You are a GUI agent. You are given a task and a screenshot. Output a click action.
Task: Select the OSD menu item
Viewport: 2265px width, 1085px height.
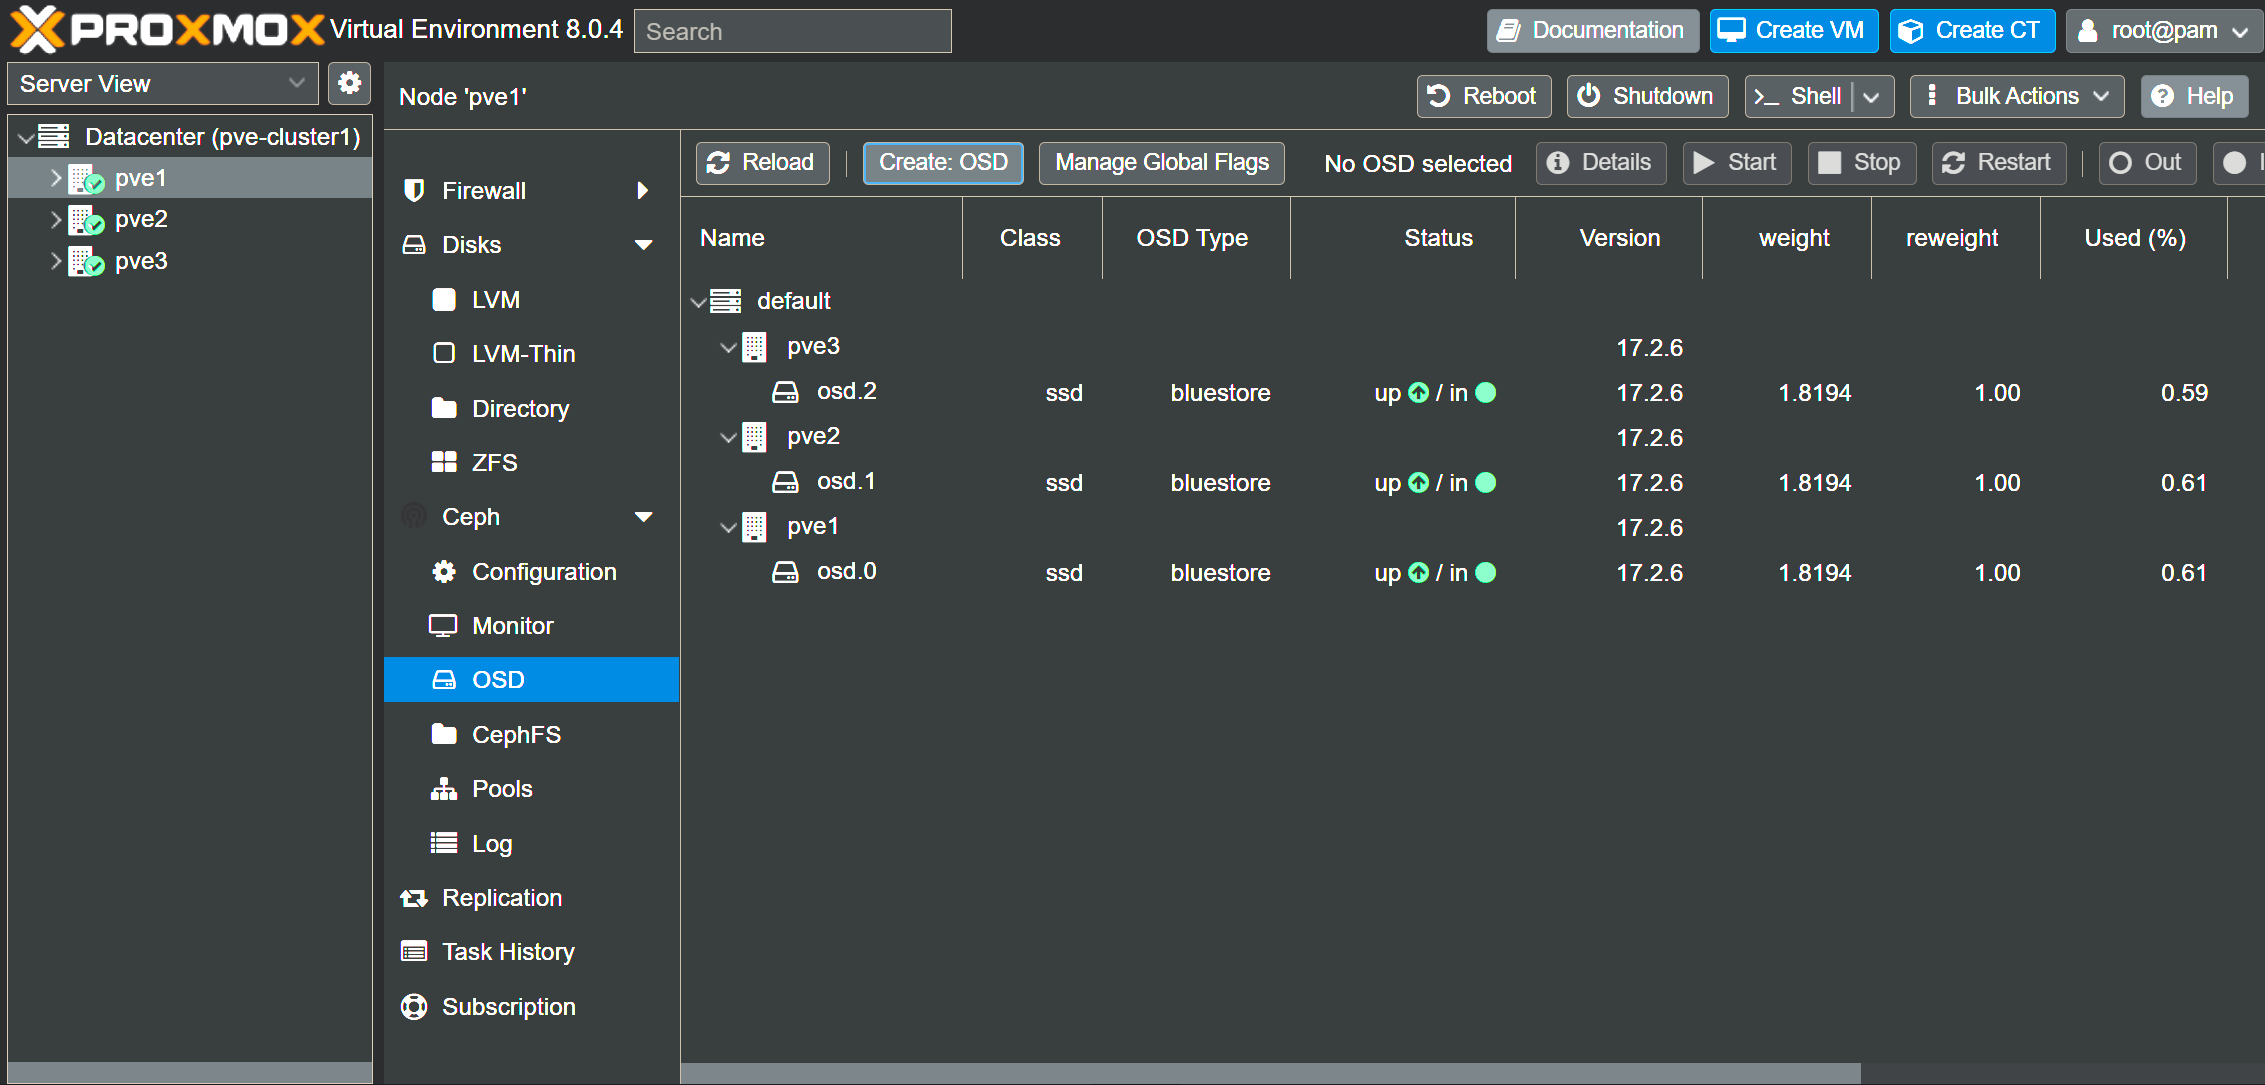coord(531,680)
